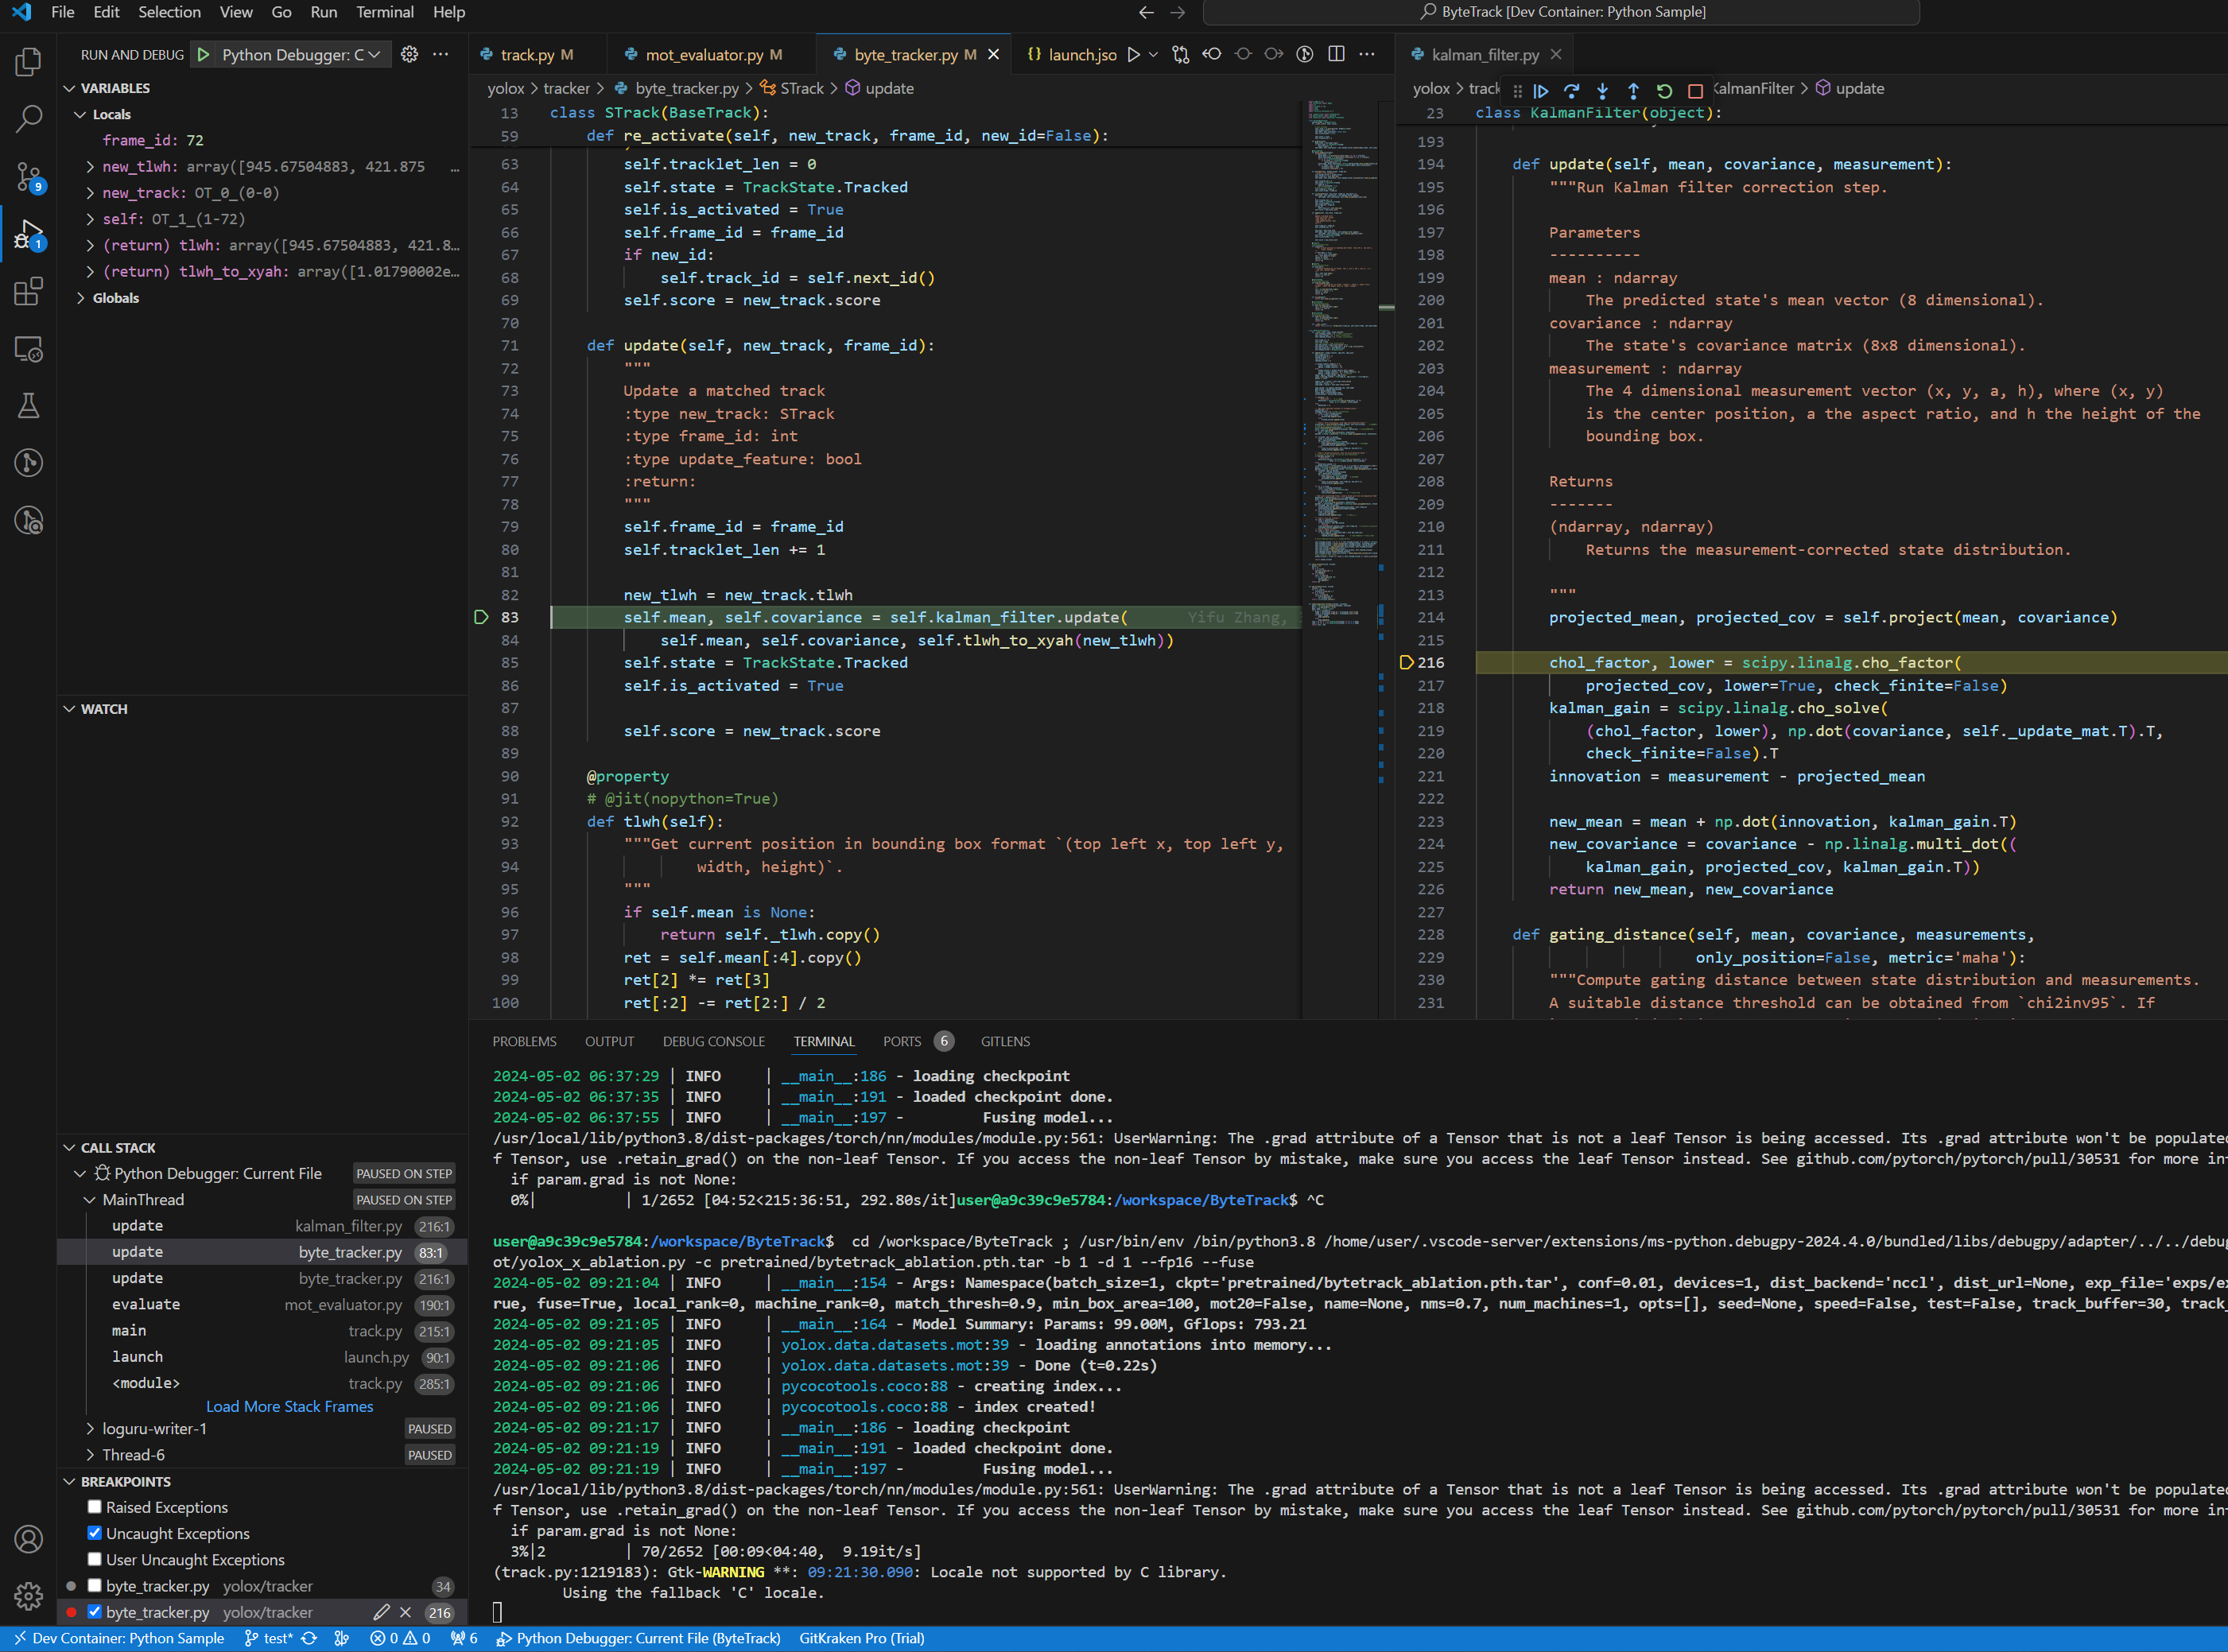The image size is (2228, 1652).
Task: Switch to the Debug Console panel tab
Action: 713,1041
